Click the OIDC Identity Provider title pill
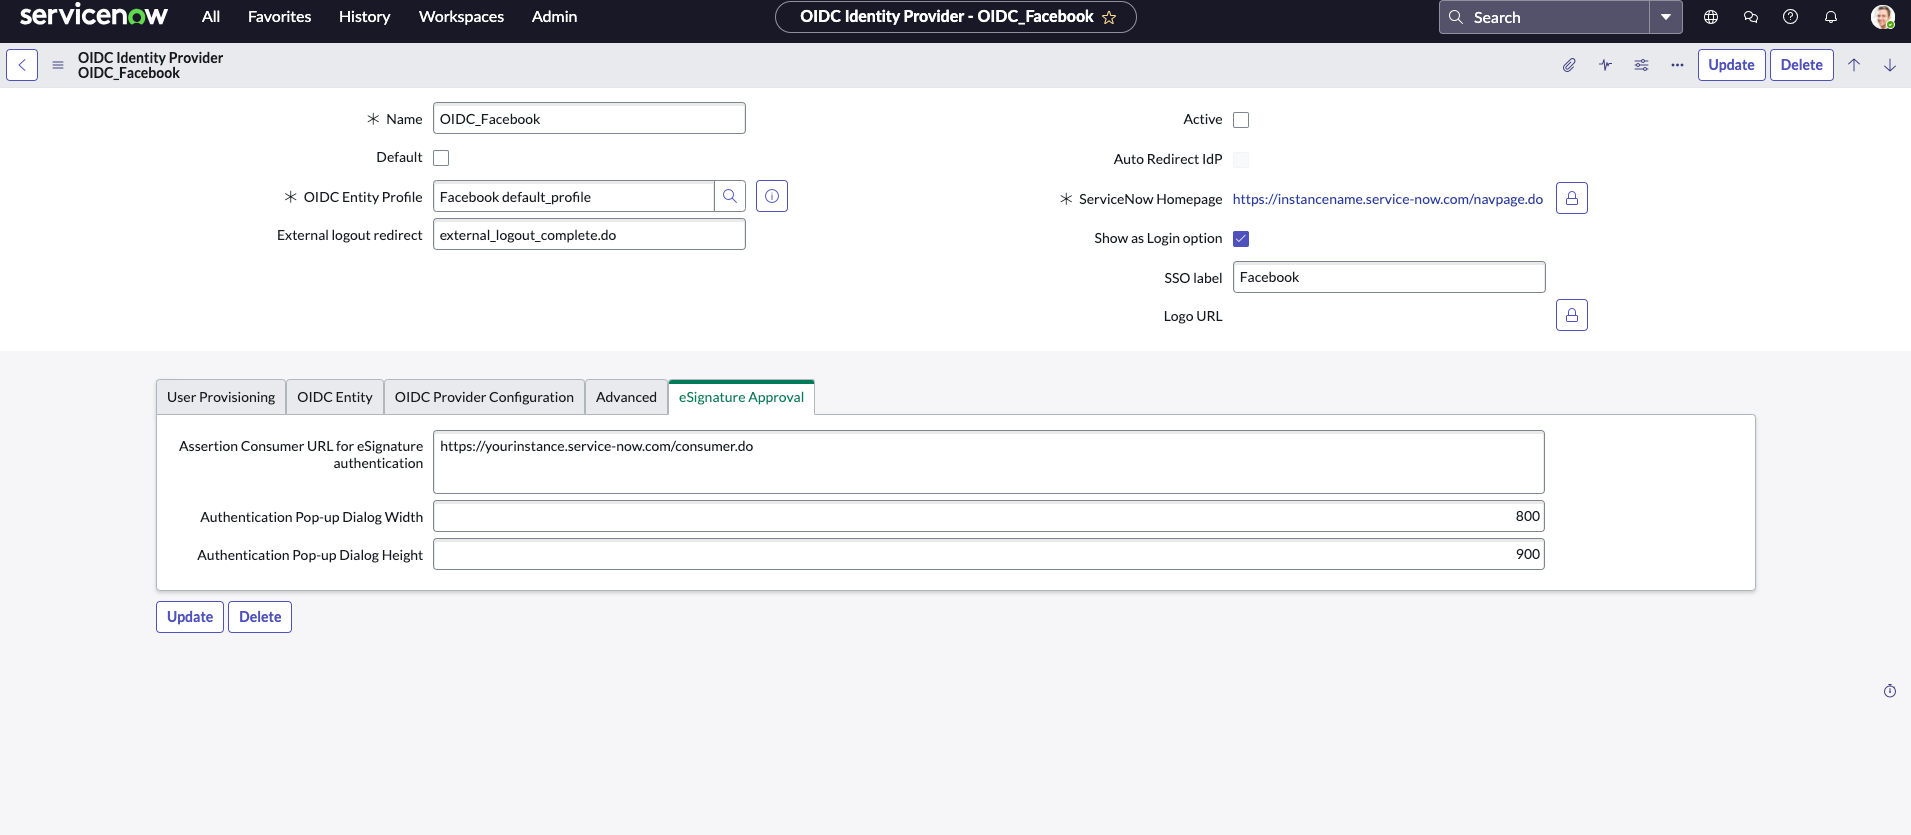Image resolution: width=1911 pixels, height=835 pixels. click(956, 17)
